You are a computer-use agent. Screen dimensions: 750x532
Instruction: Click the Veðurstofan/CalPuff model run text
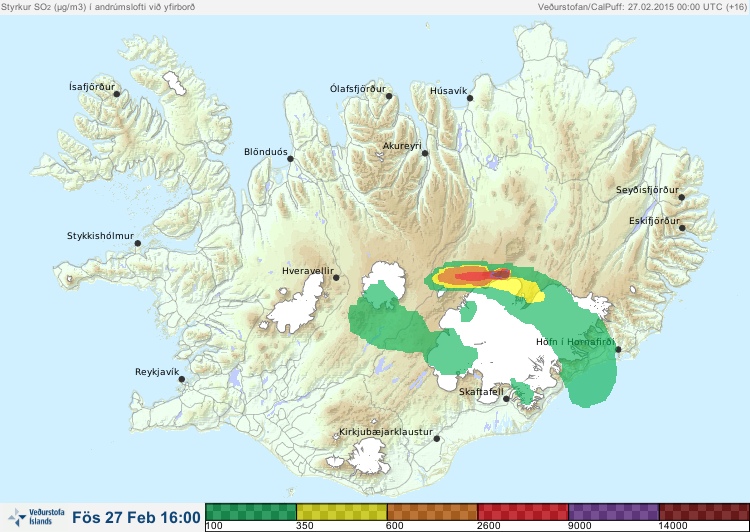[642, 7]
